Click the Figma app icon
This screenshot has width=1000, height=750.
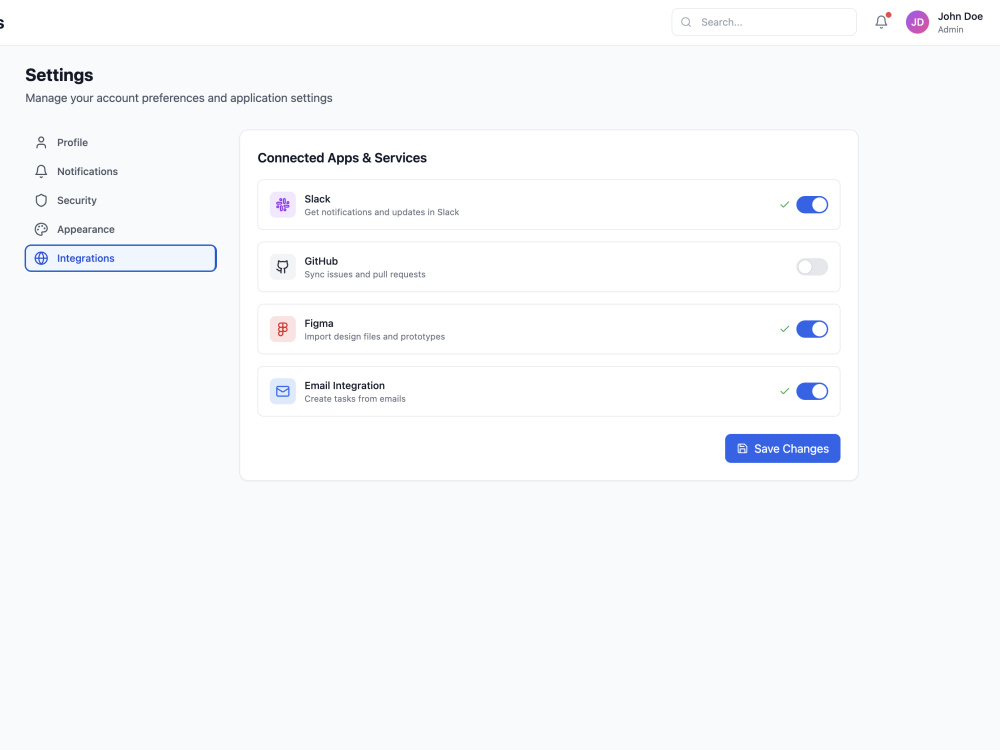pyautogui.click(x=283, y=329)
